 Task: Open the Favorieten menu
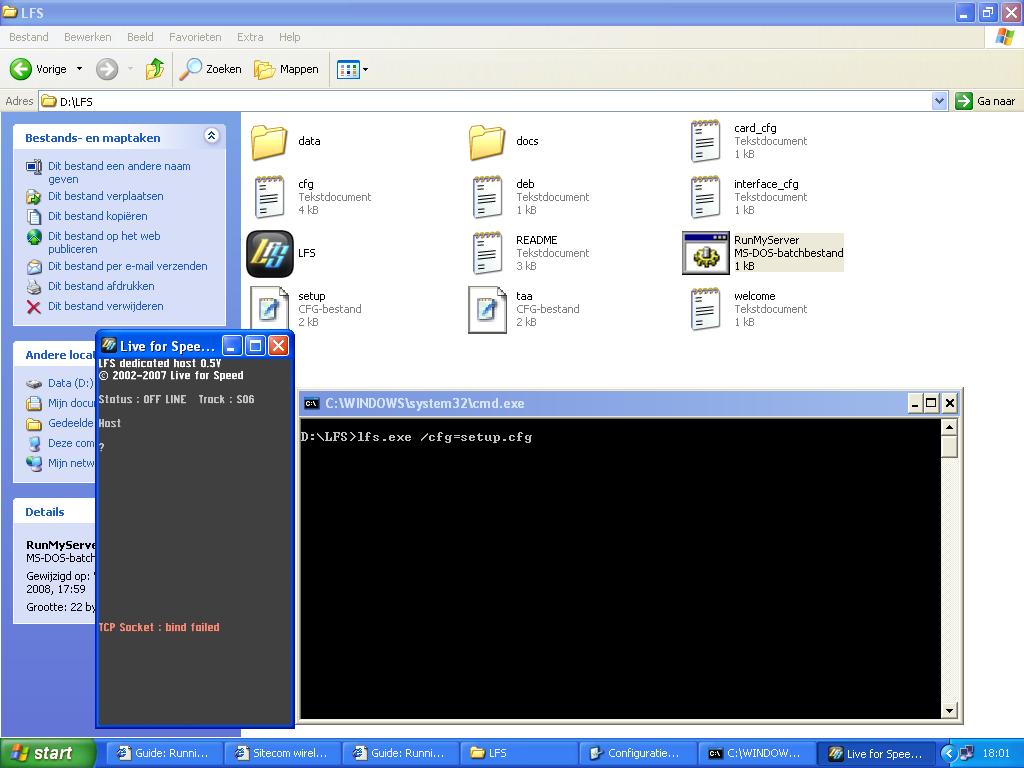click(x=195, y=37)
